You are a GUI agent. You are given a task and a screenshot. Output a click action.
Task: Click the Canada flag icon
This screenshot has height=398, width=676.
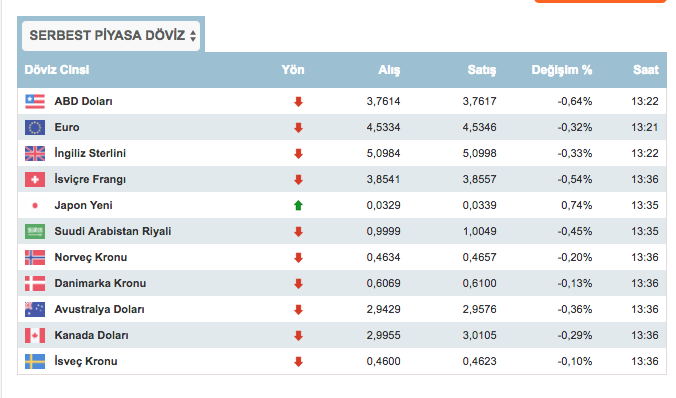tap(35, 335)
